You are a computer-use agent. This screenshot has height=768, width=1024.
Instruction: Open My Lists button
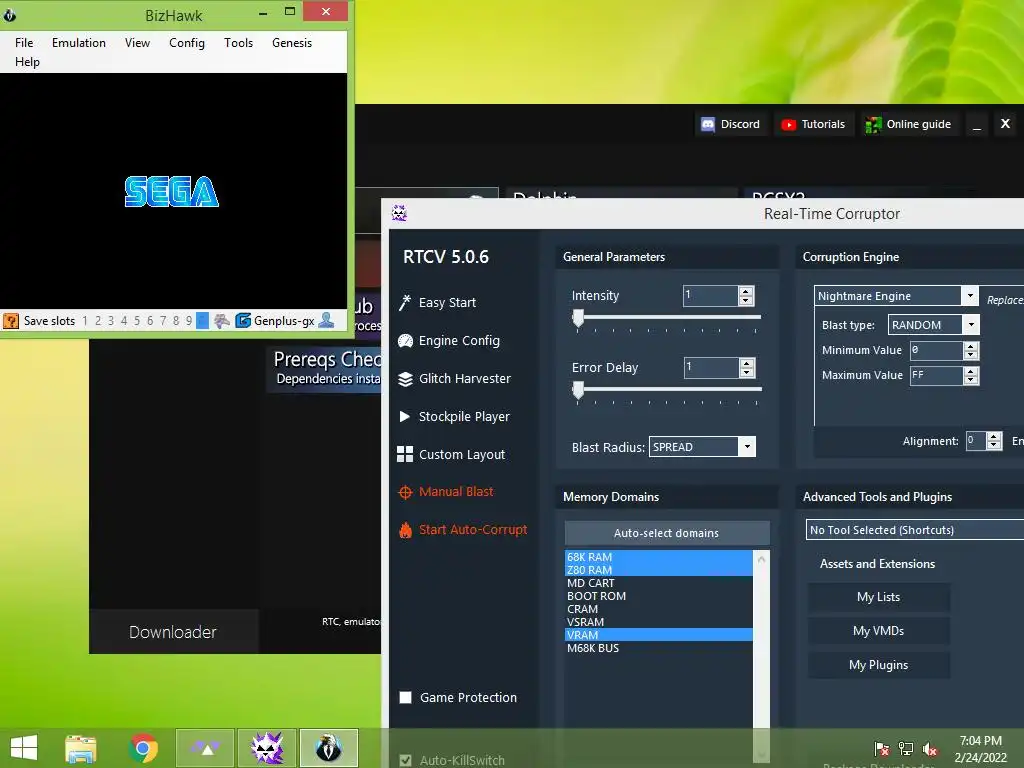coord(878,597)
